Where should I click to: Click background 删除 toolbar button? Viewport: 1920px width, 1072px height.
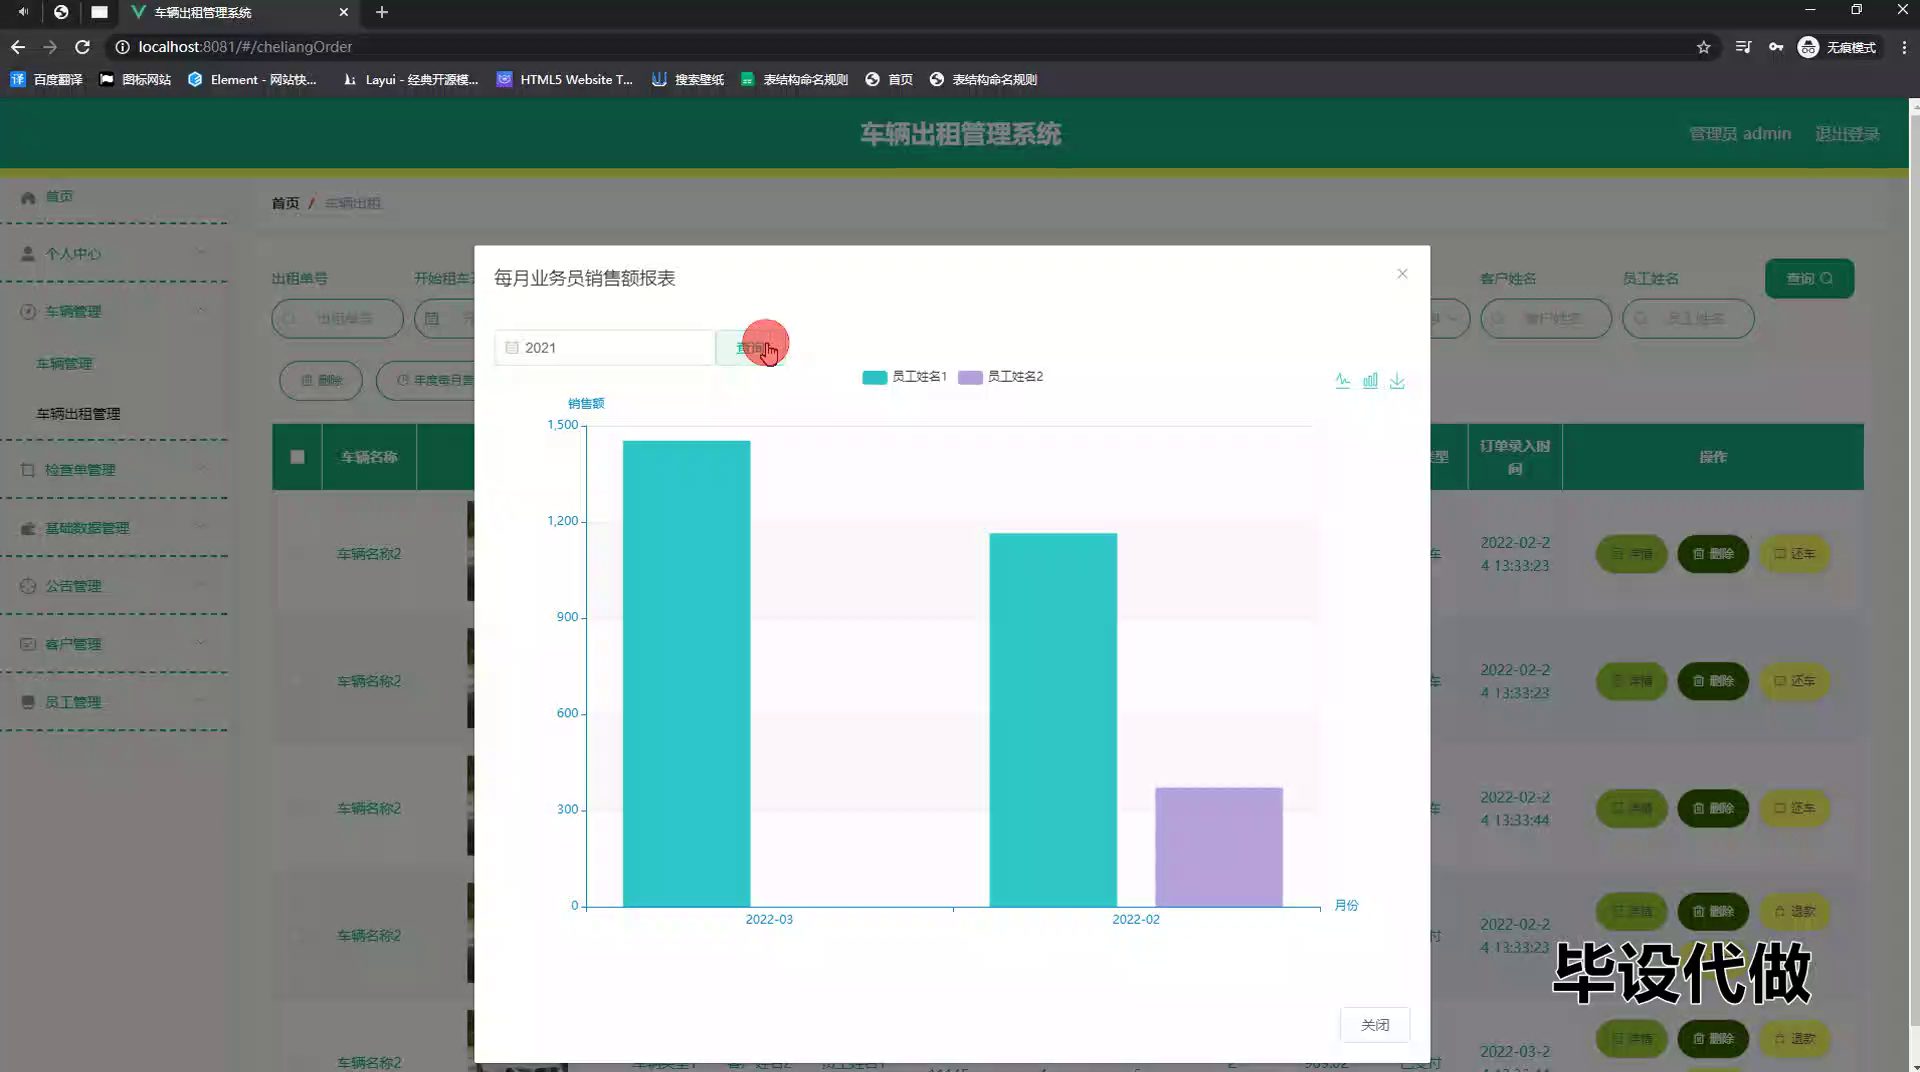pos(321,380)
